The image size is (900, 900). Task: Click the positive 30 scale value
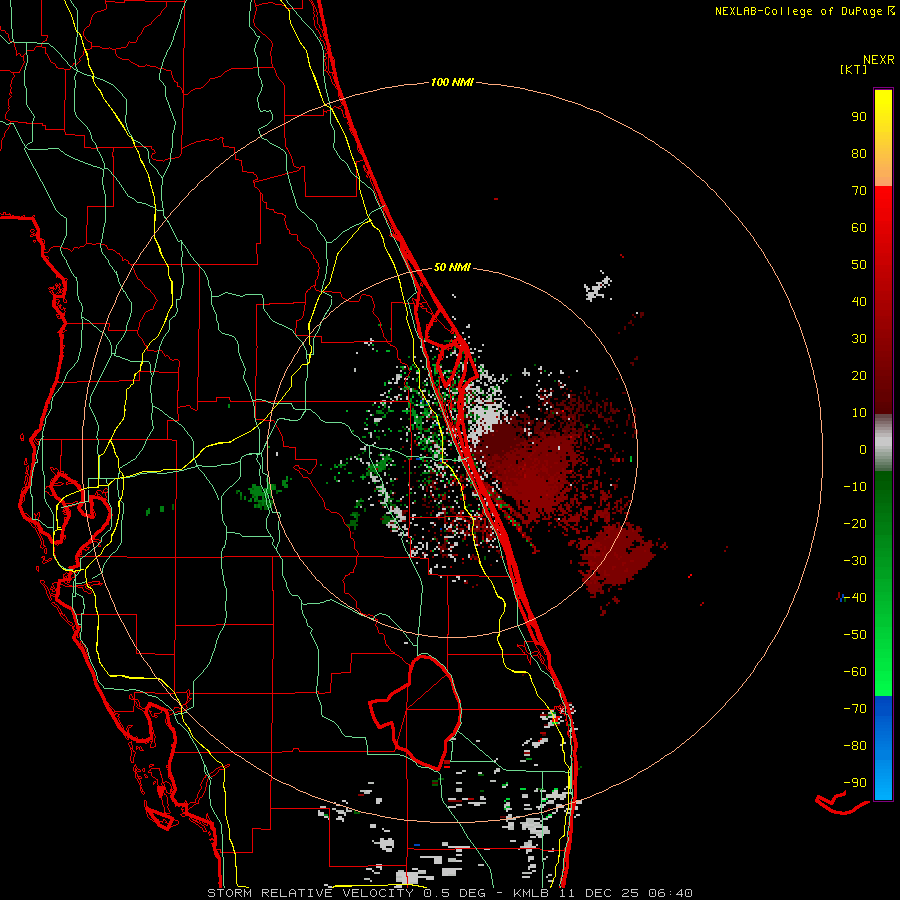(859, 339)
